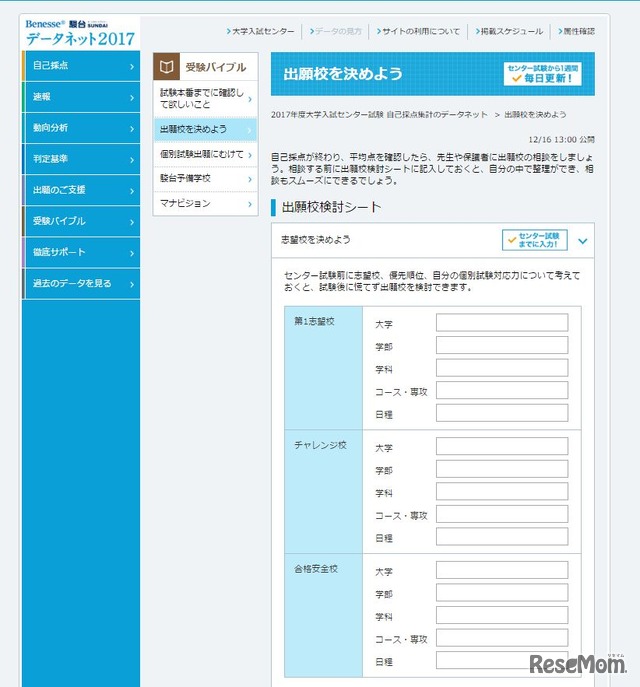Click the 学部 field for 合格安全校
640x687 pixels.
[502, 593]
